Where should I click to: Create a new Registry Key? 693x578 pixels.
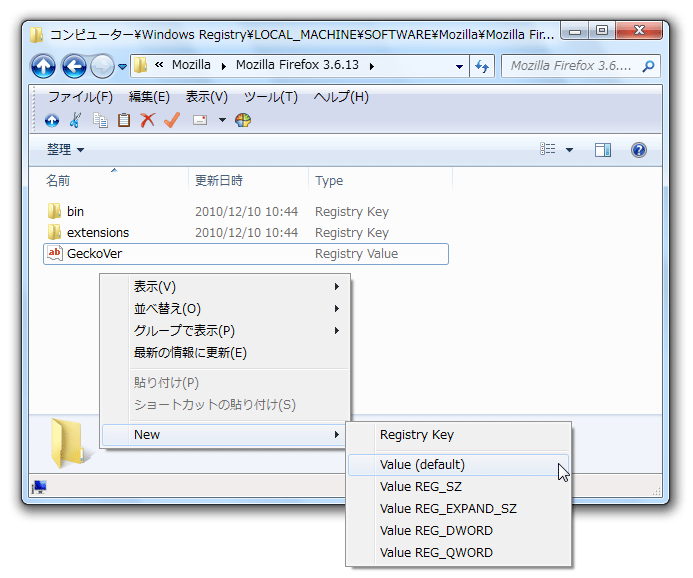click(x=458, y=435)
